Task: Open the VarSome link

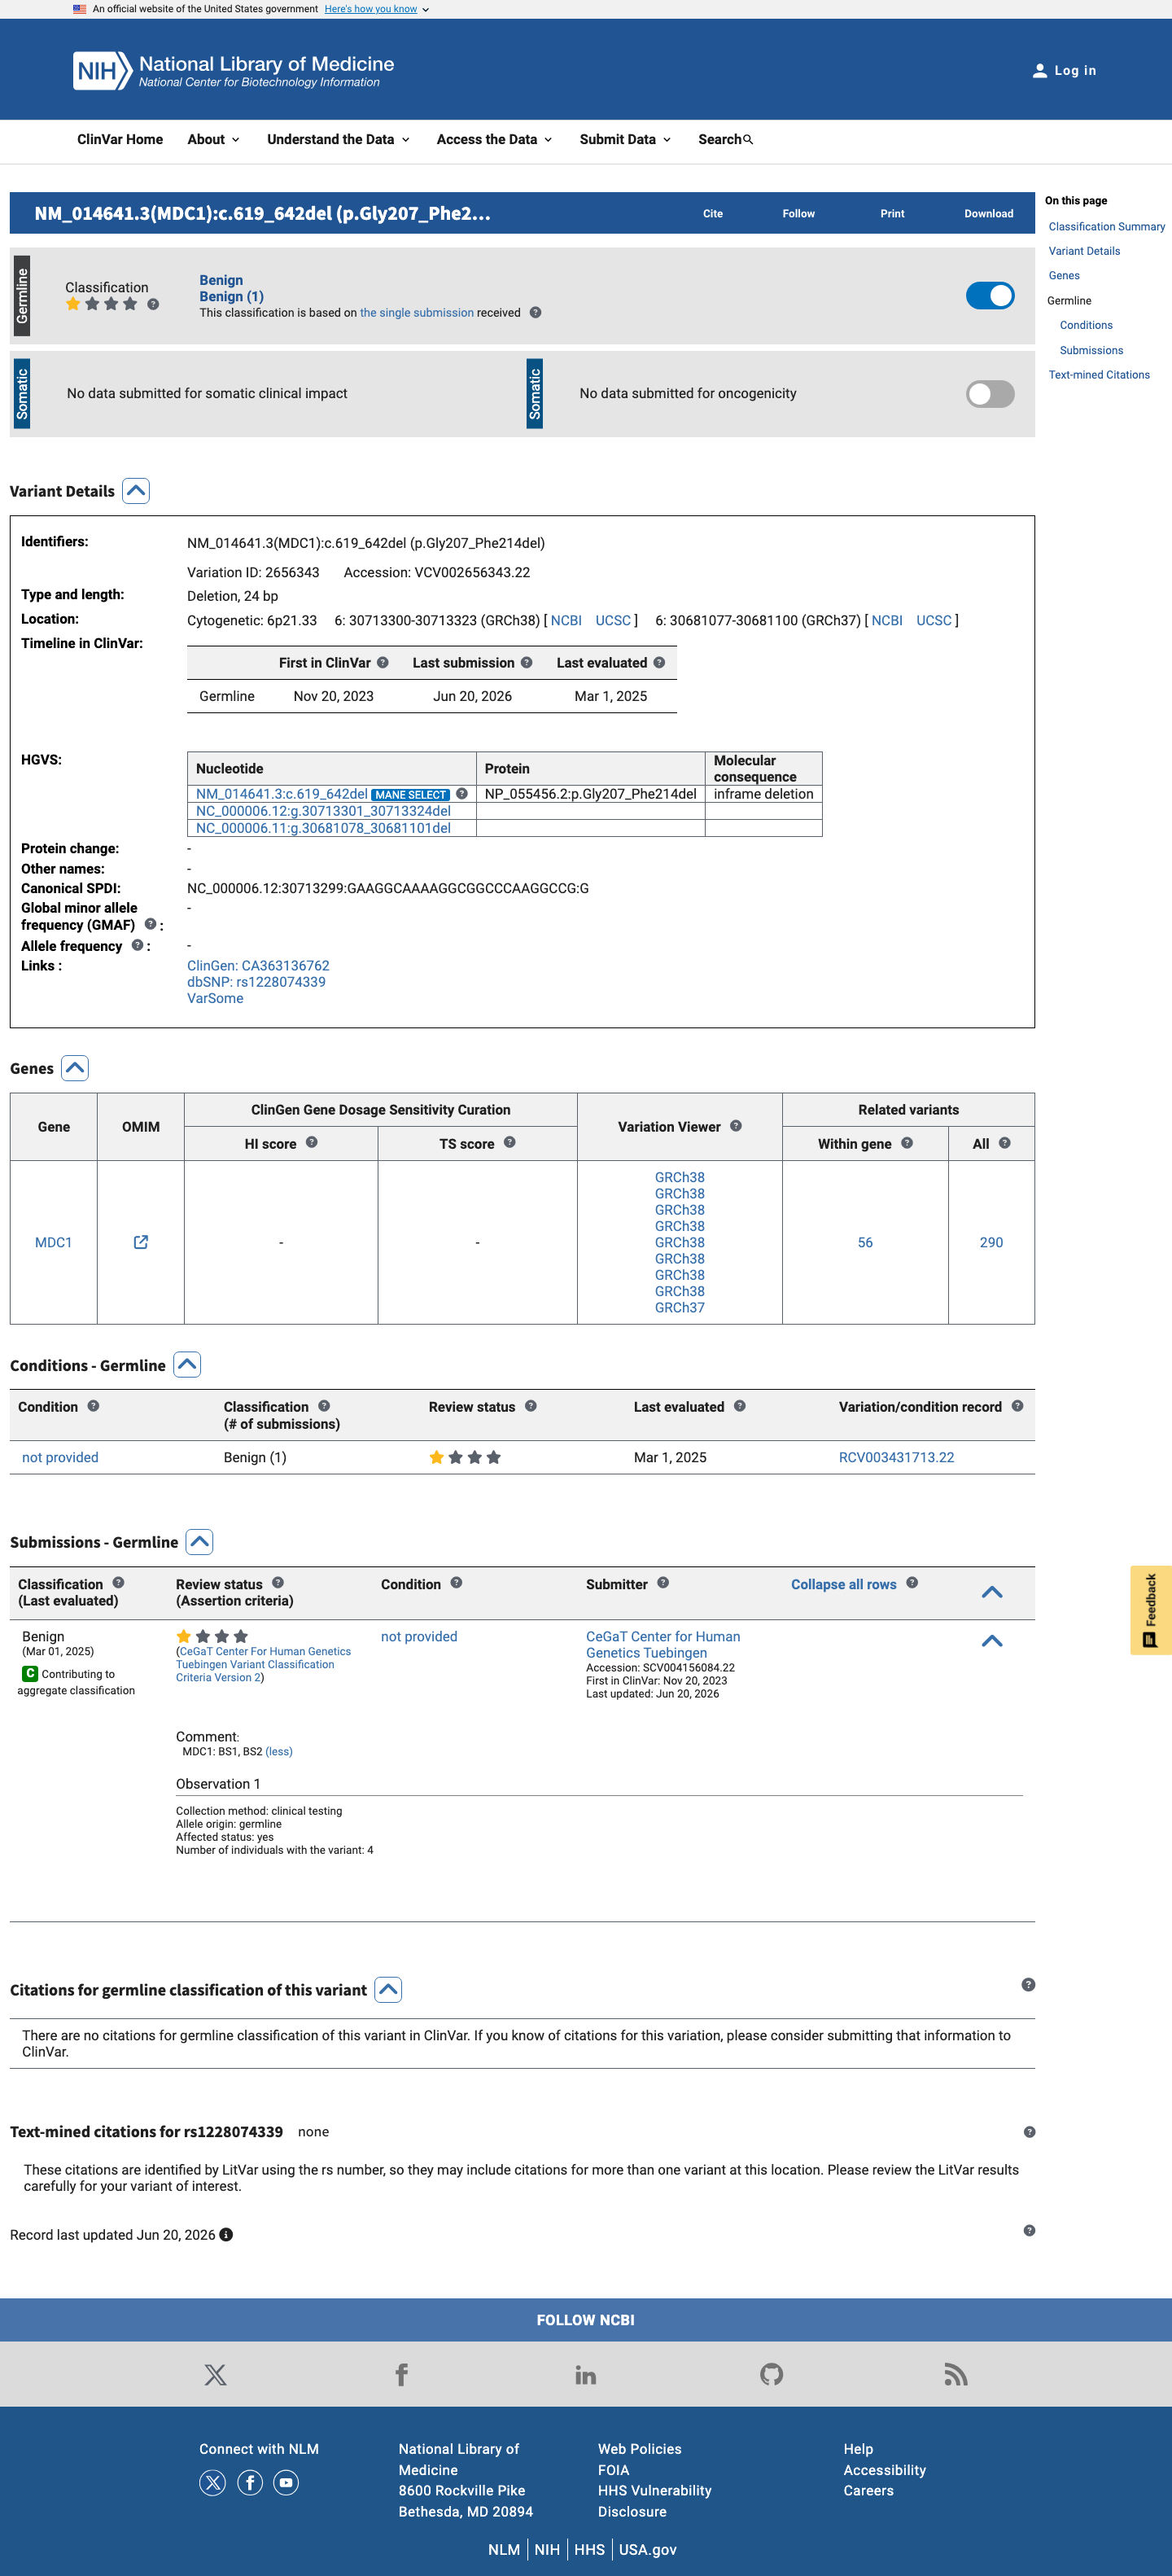Action: [x=215, y=998]
